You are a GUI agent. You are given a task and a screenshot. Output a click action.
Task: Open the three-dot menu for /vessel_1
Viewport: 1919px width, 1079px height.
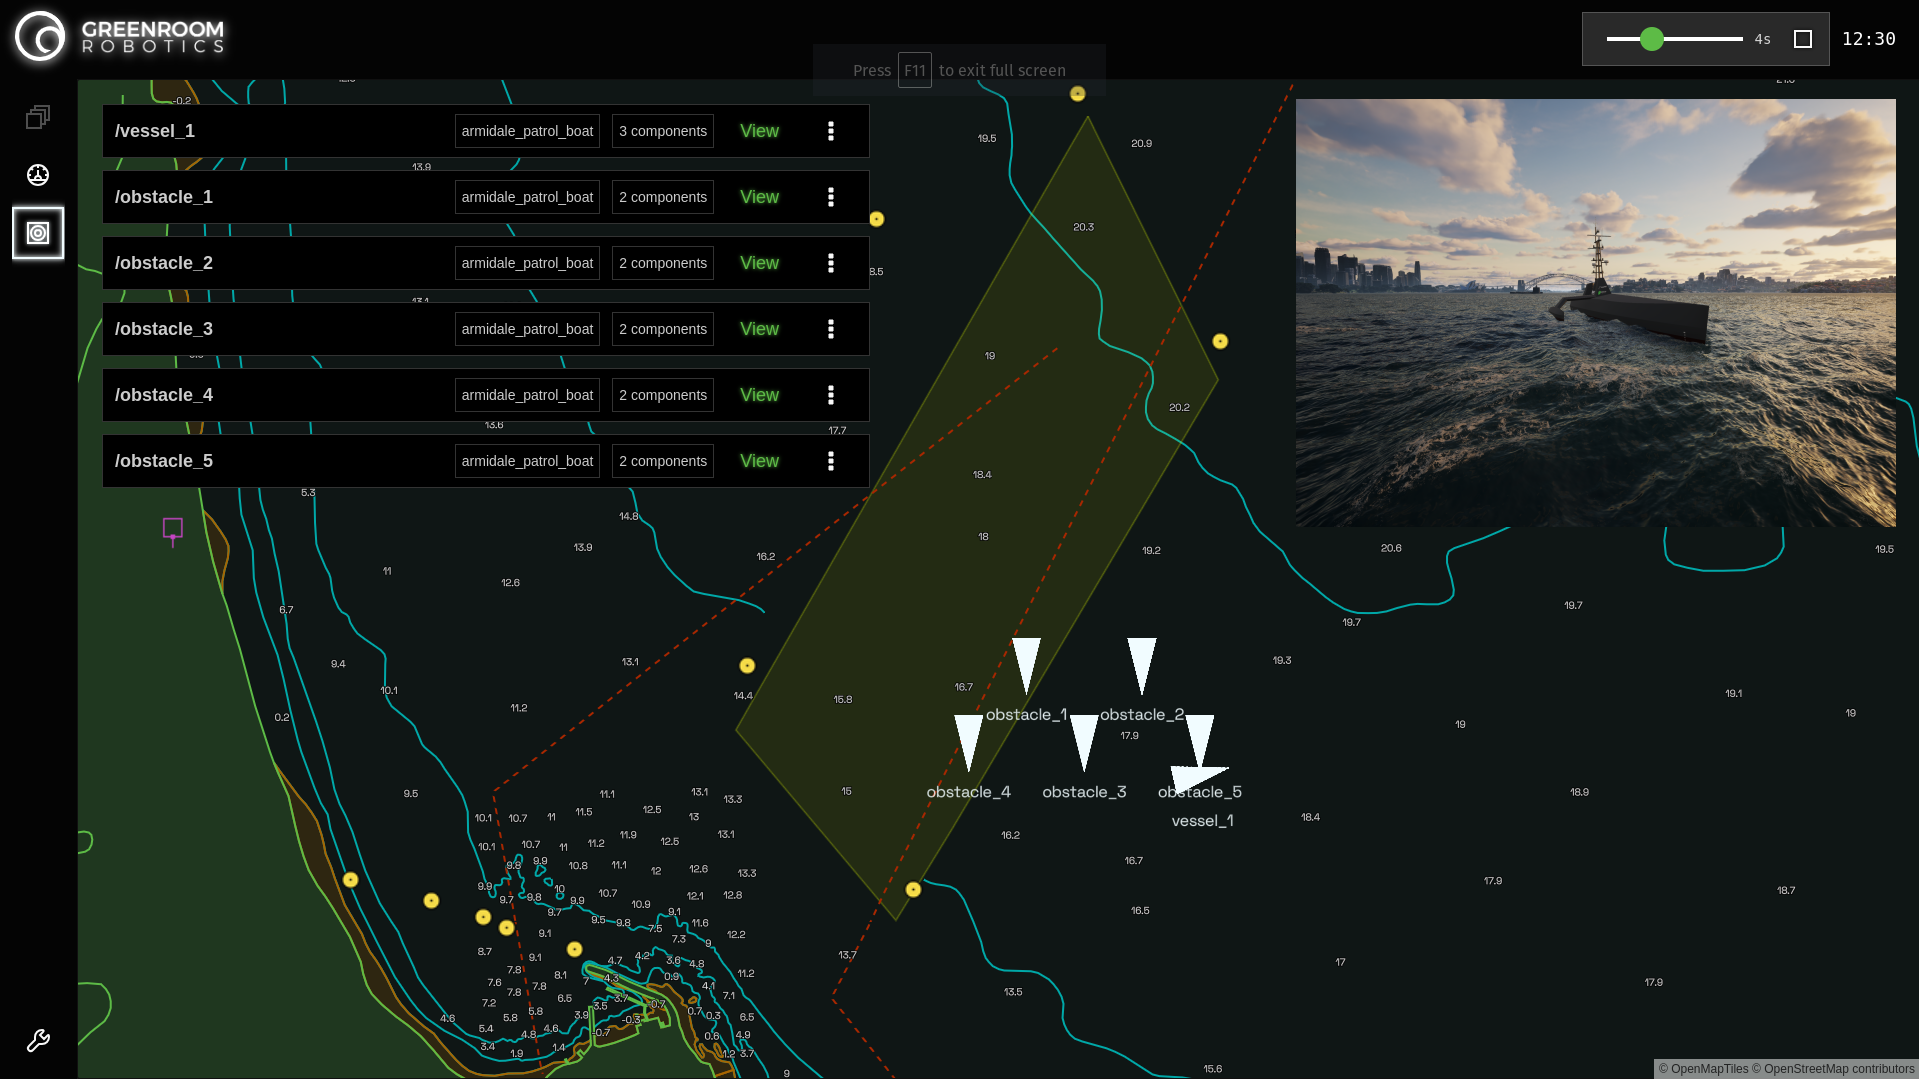pyautogui.click(x=831, y=131)
